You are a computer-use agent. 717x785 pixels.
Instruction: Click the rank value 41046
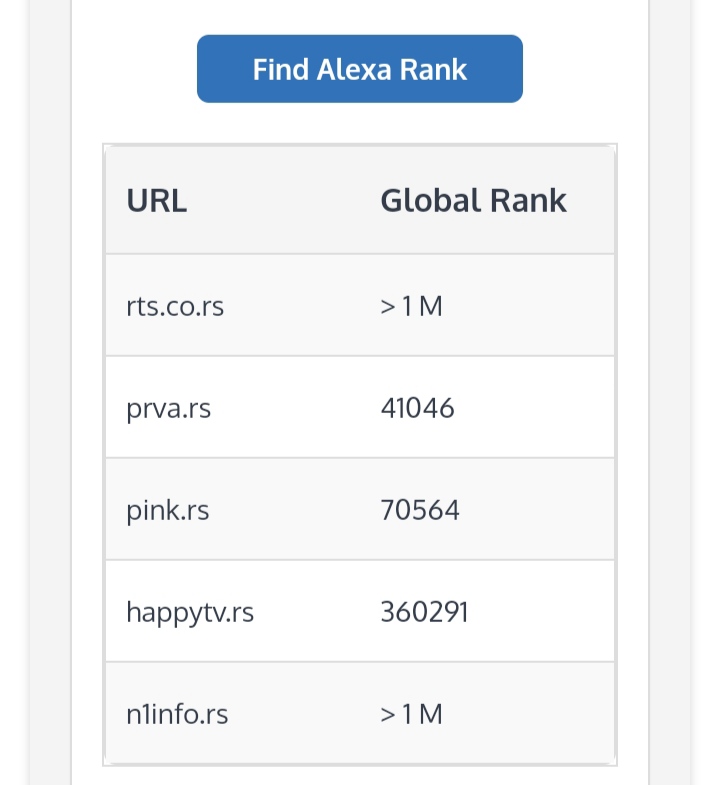[417, 408]
